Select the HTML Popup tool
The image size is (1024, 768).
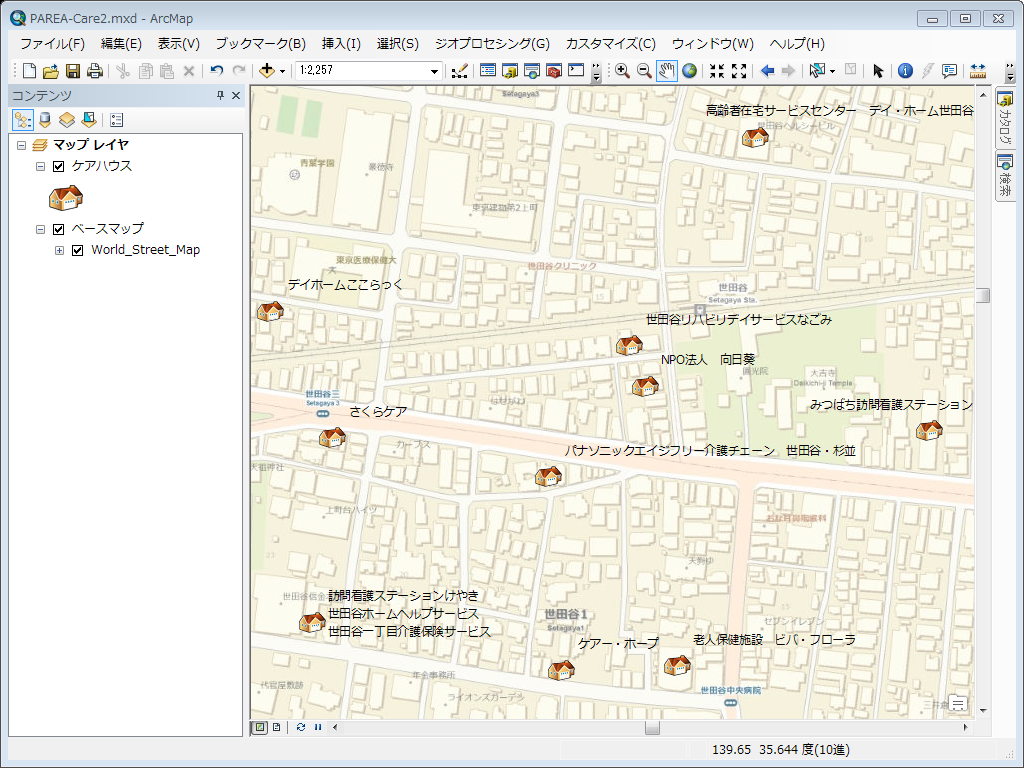click(x=950, y=71)
